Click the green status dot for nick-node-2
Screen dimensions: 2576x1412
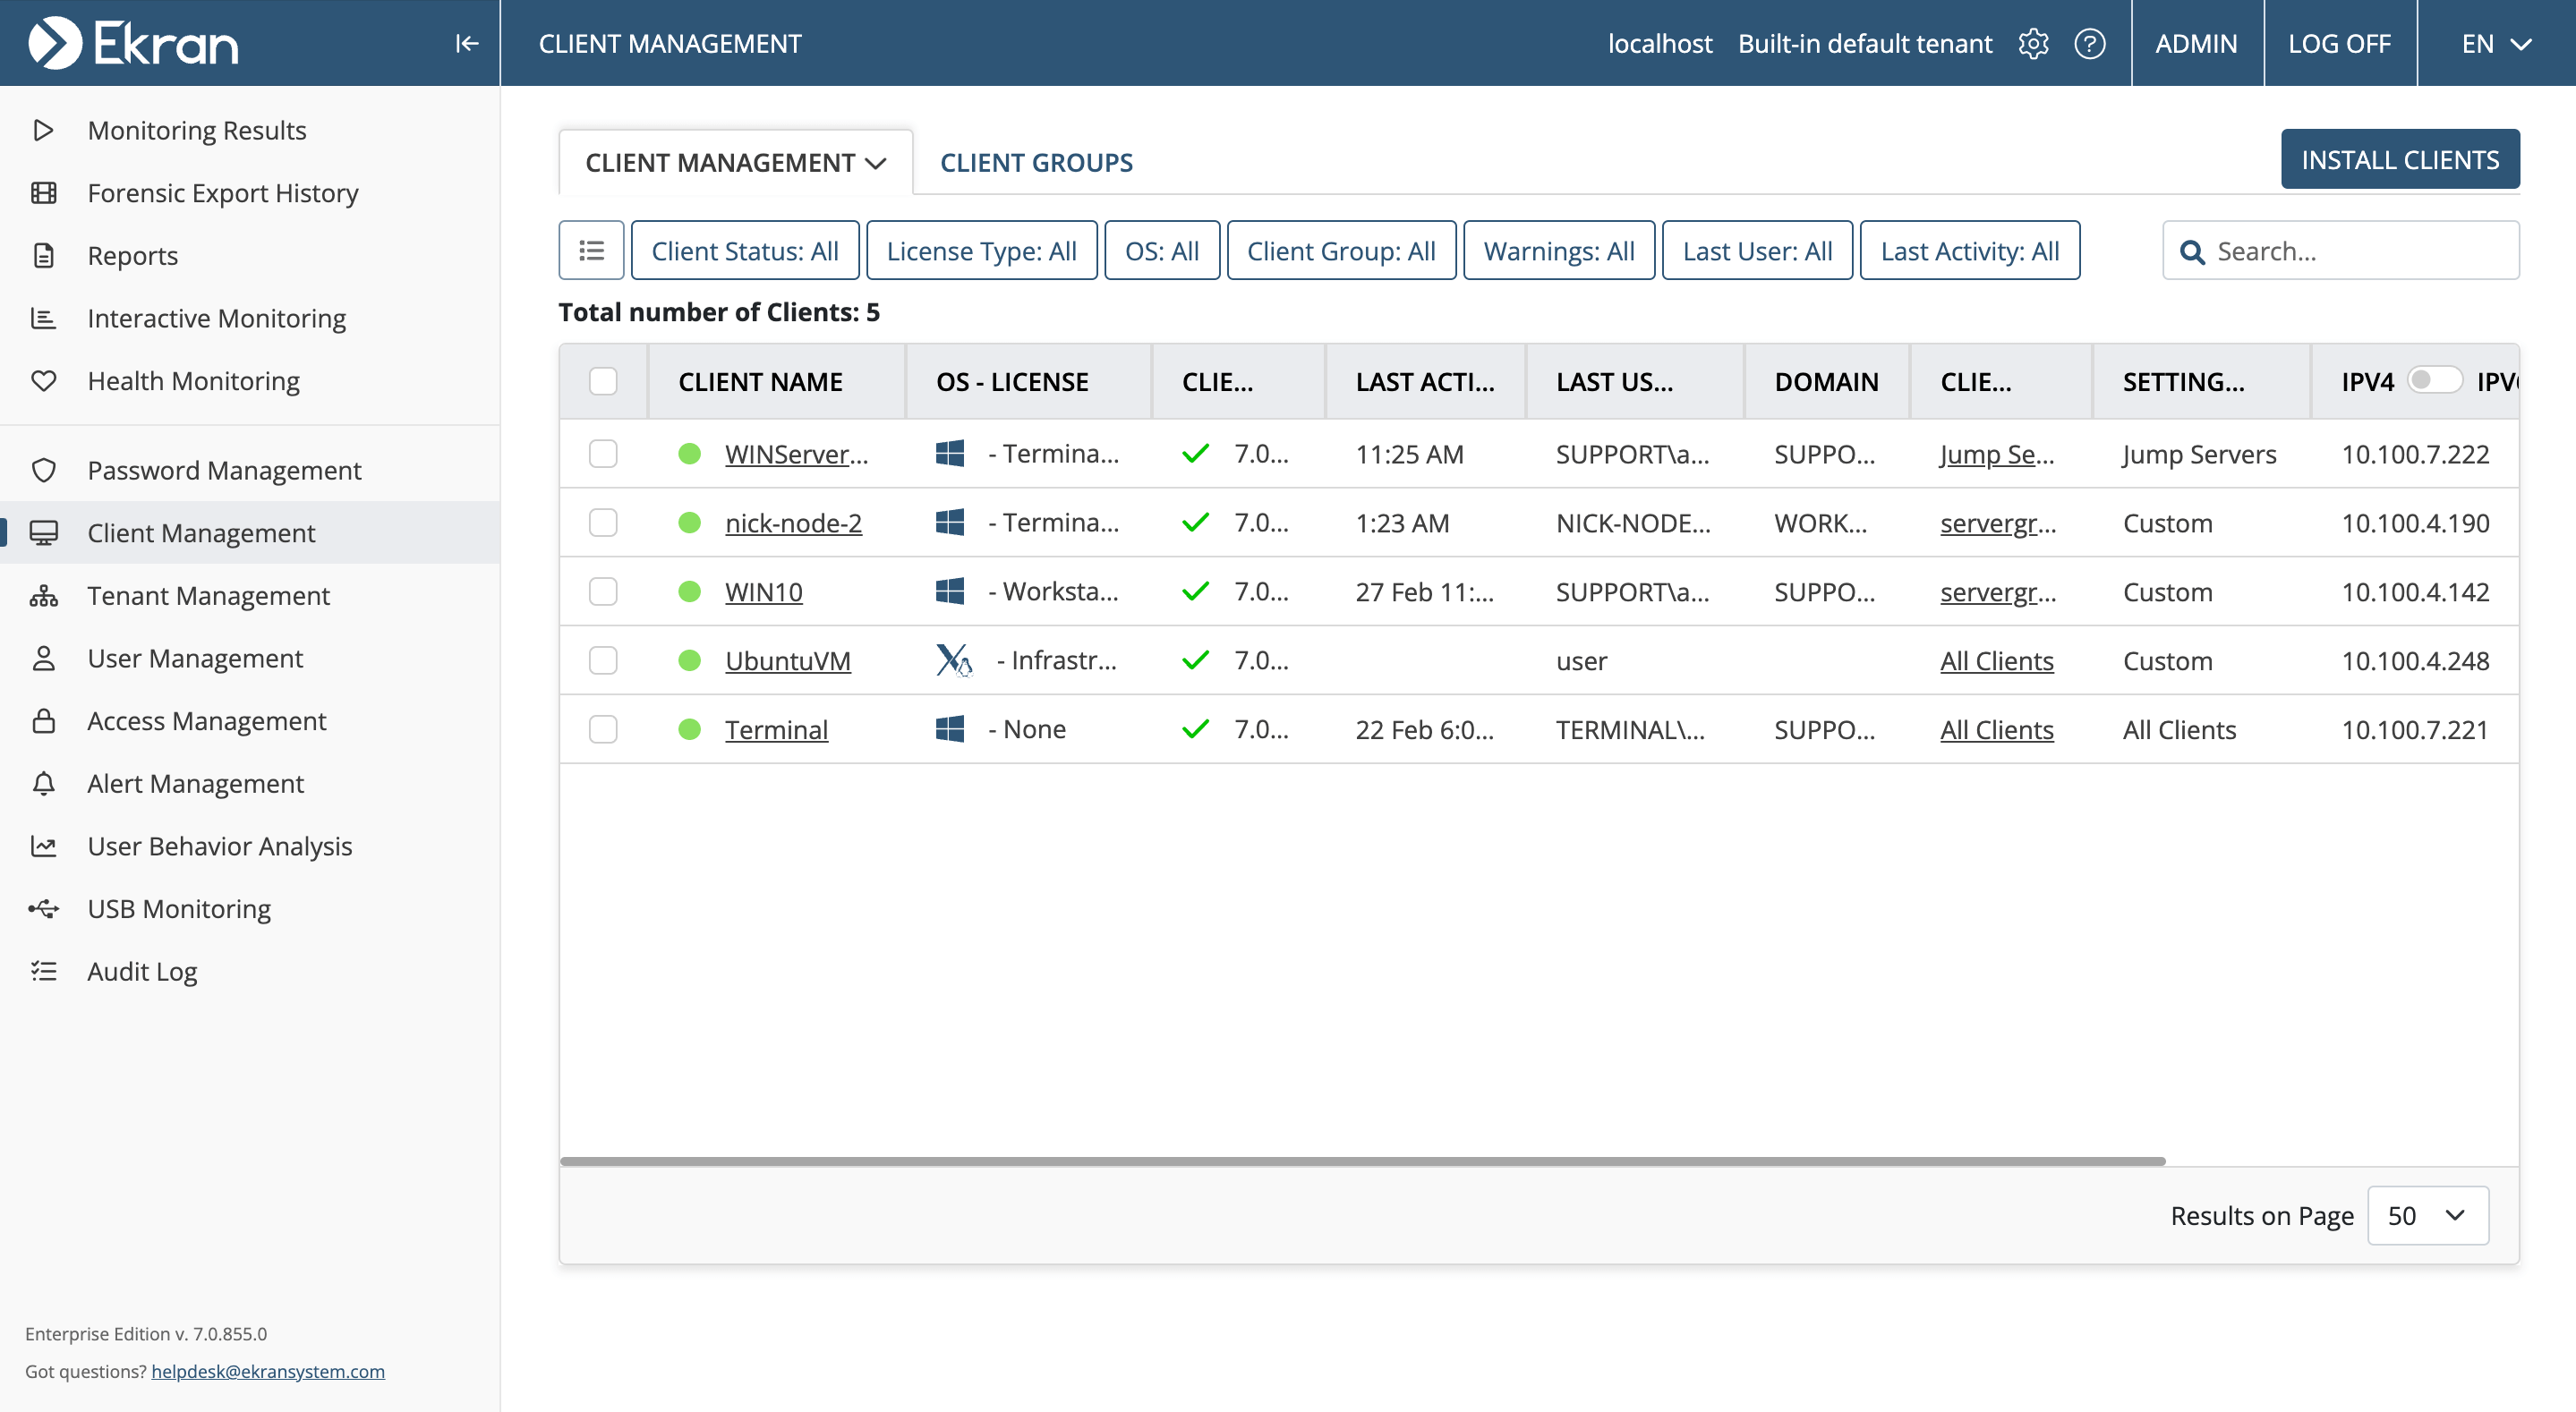(689, 523)
